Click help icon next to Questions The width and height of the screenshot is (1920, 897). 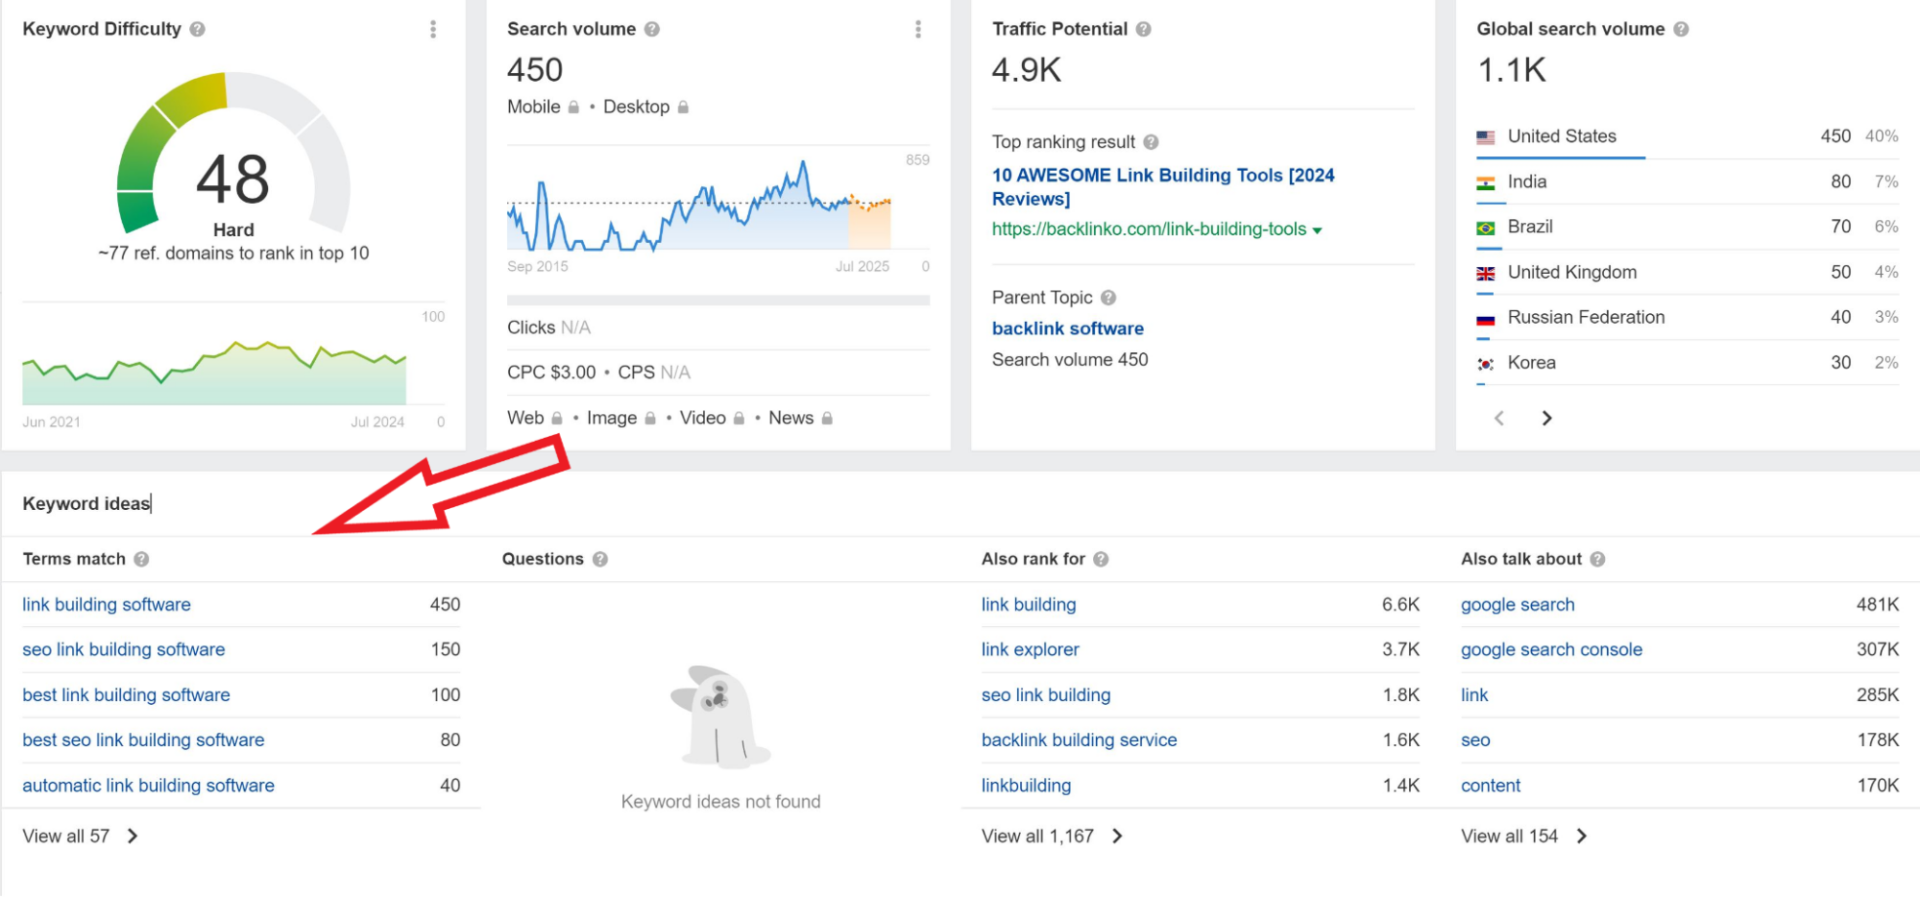[x=600, y=559]
